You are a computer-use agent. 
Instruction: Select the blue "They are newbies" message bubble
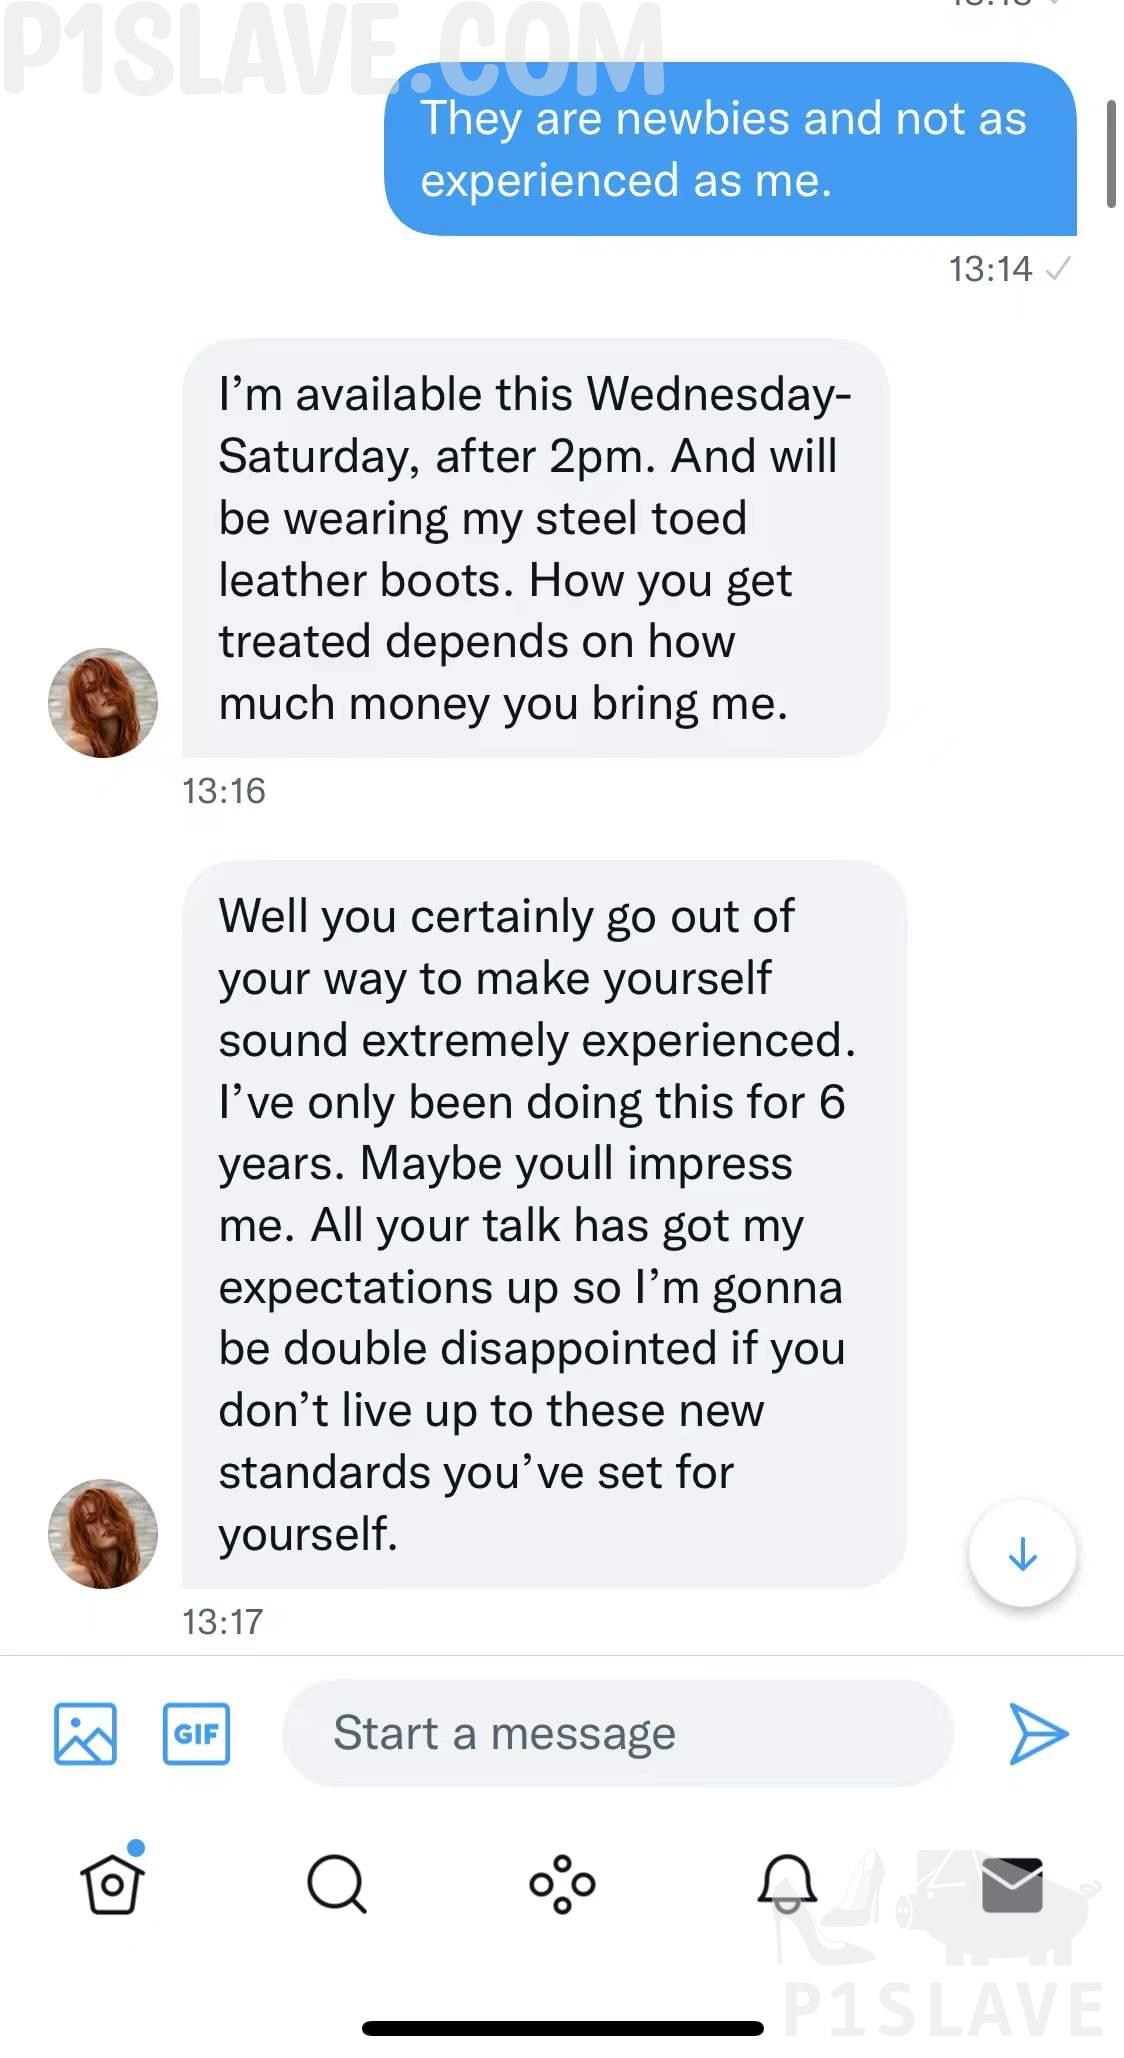coord(730,149)
